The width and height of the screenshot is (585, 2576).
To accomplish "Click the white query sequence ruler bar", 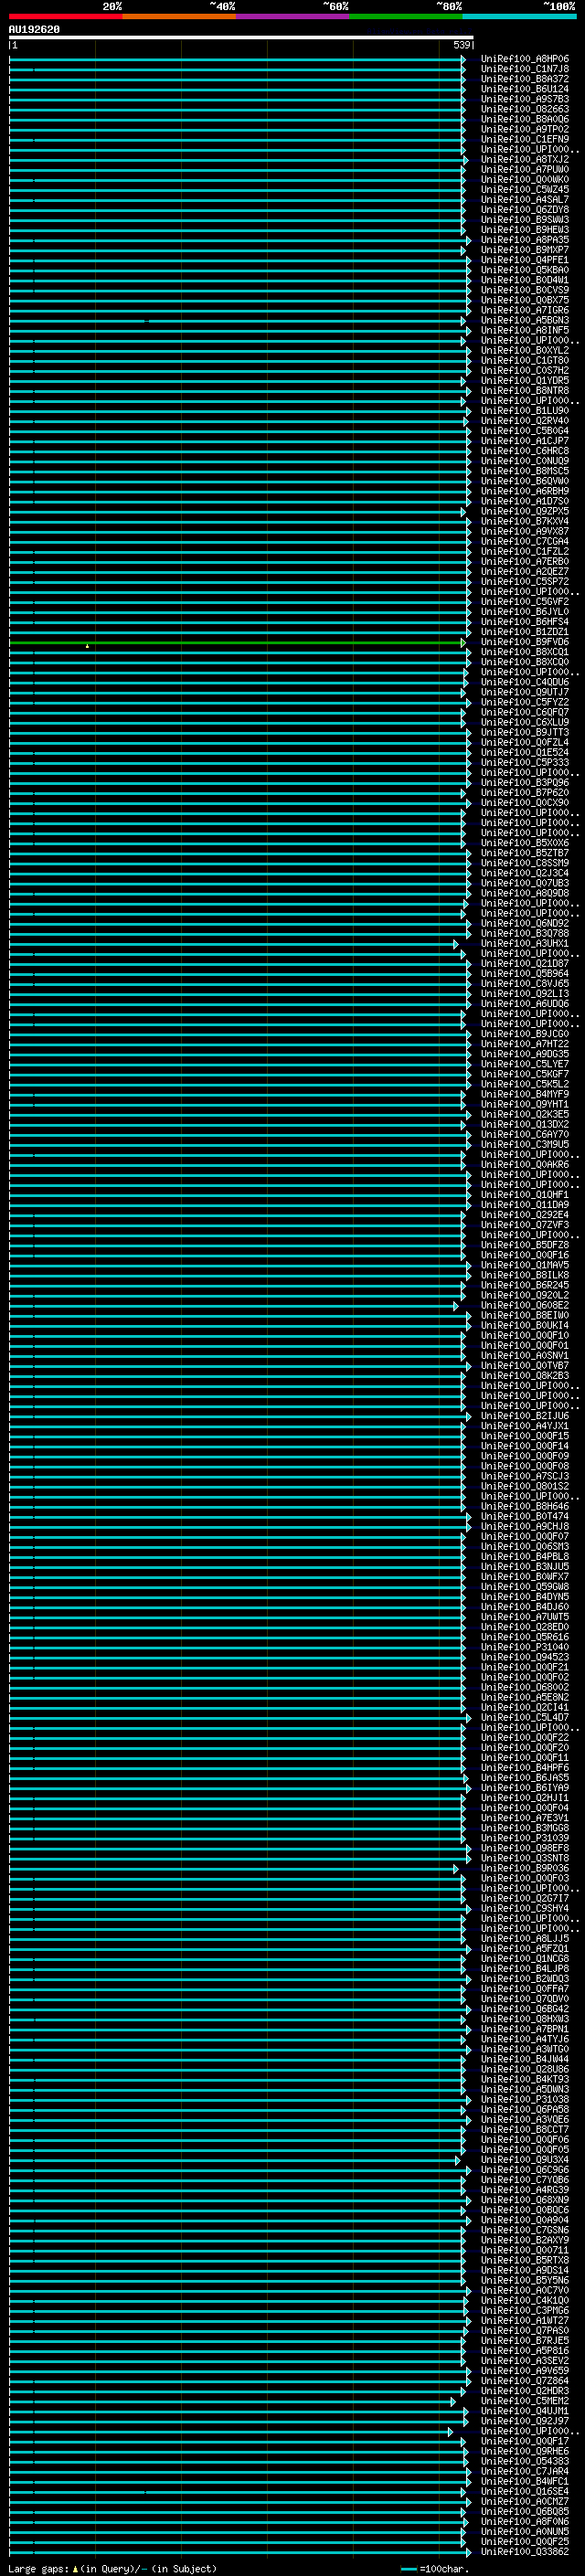I will [241, 38].
